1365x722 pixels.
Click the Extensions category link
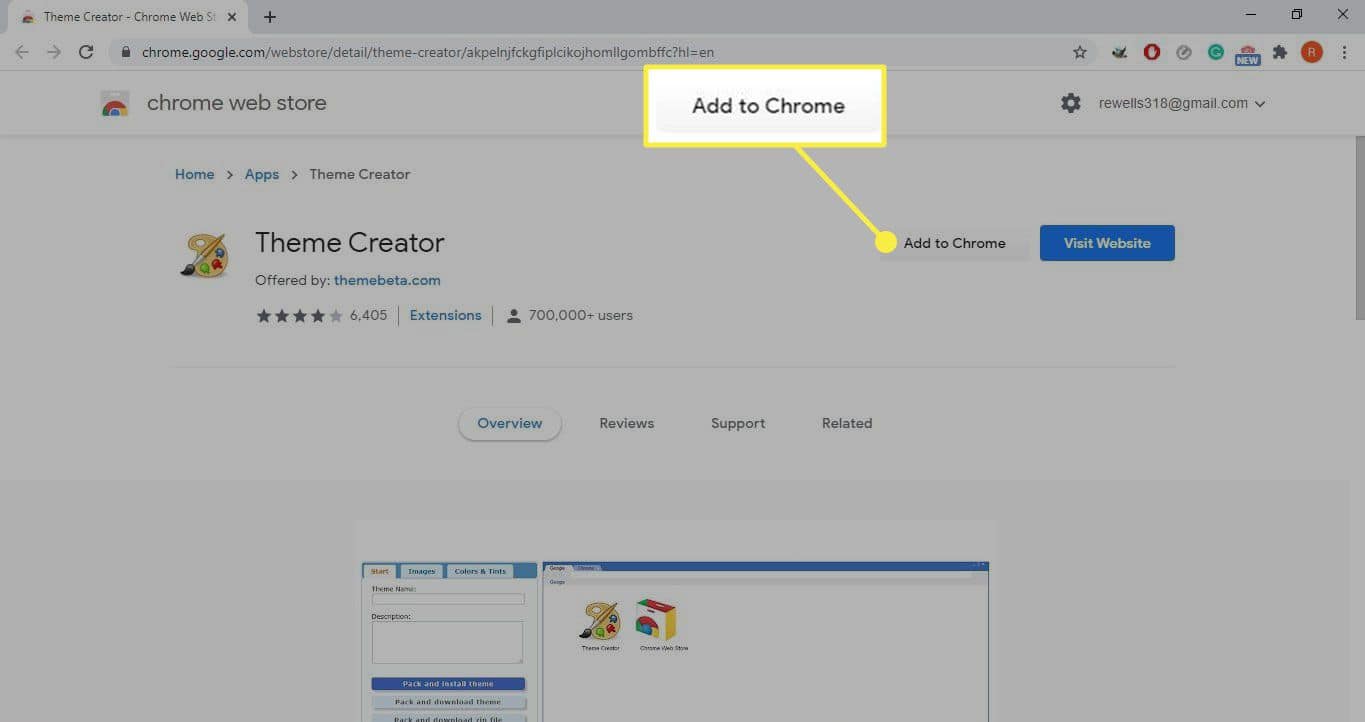tap(445, 315)
